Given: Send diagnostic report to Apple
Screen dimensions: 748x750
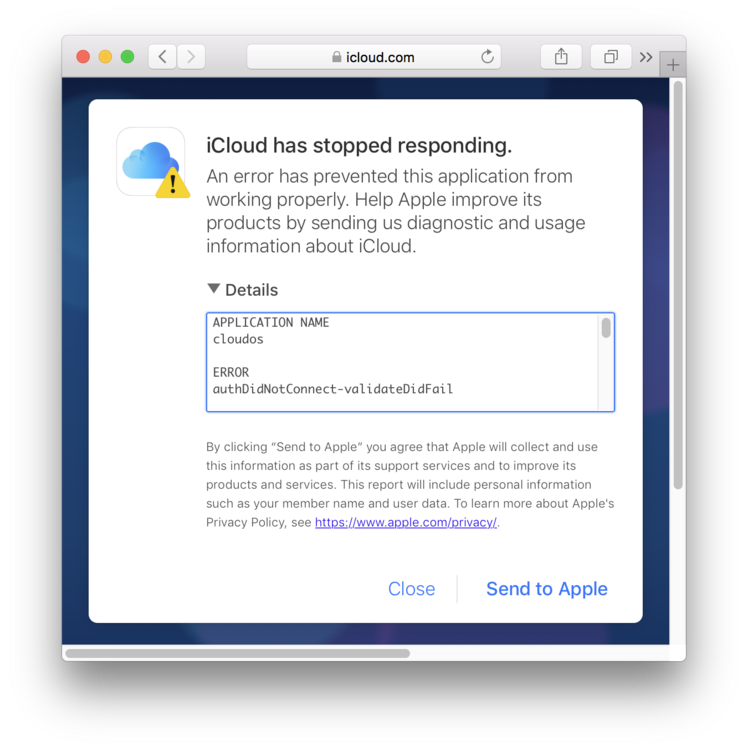Looking at the screenshot, I should [547, 589].
